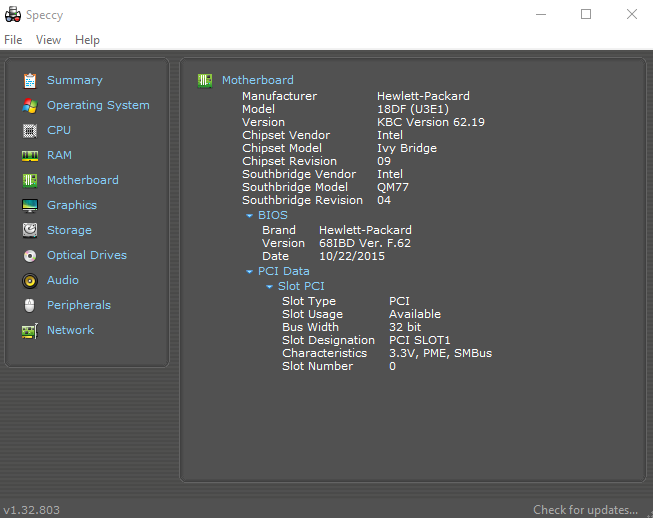The height and width of the screenshot is (518, 653).
Task: Open RAM section via its memory icon
Action: tap(29, 155)
